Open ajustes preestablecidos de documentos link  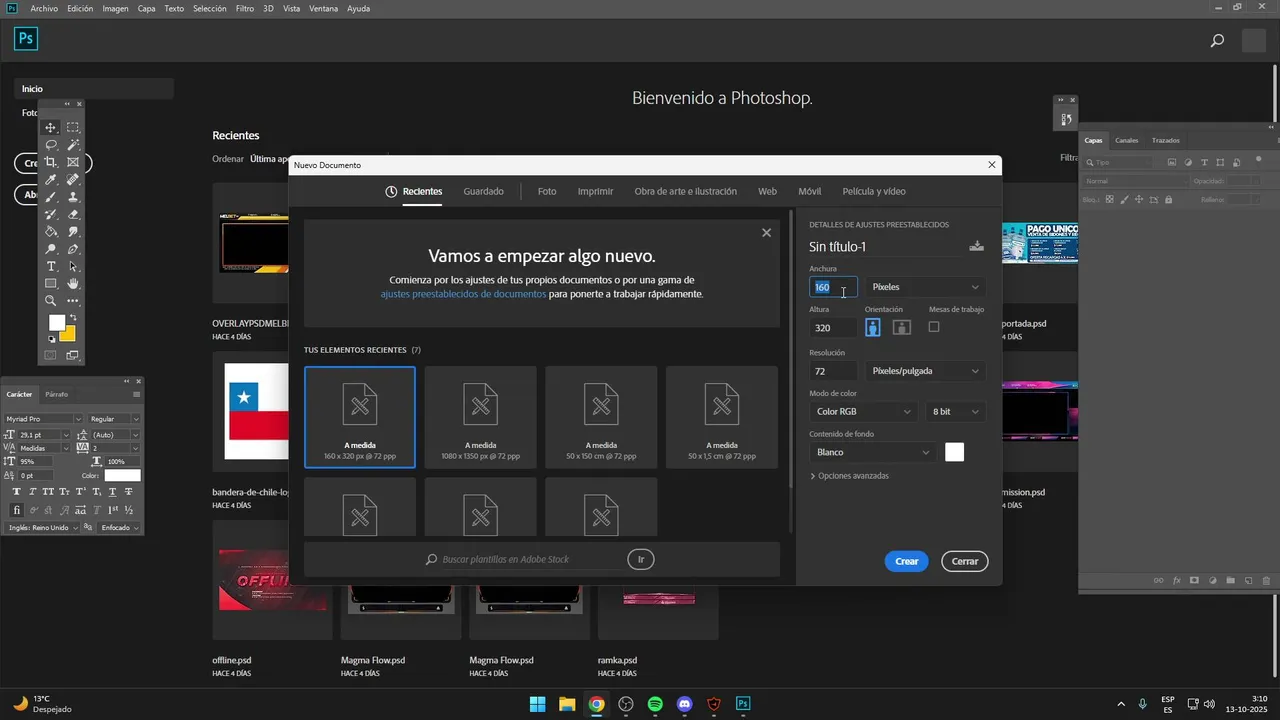pos(463,294)
